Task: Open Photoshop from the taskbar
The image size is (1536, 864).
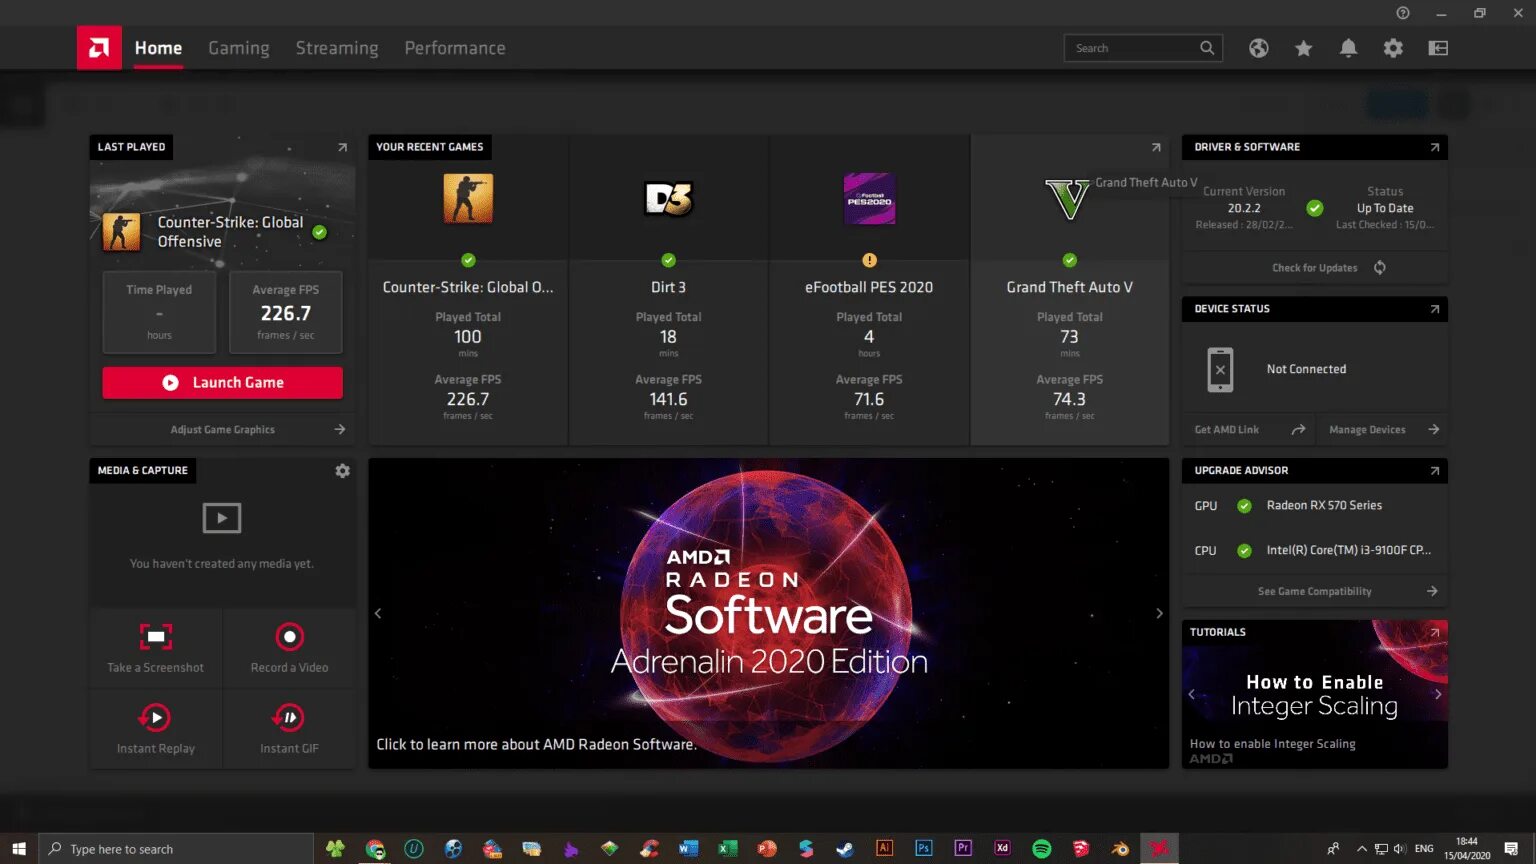Action: pyautogui.click(x=924, y=849)
